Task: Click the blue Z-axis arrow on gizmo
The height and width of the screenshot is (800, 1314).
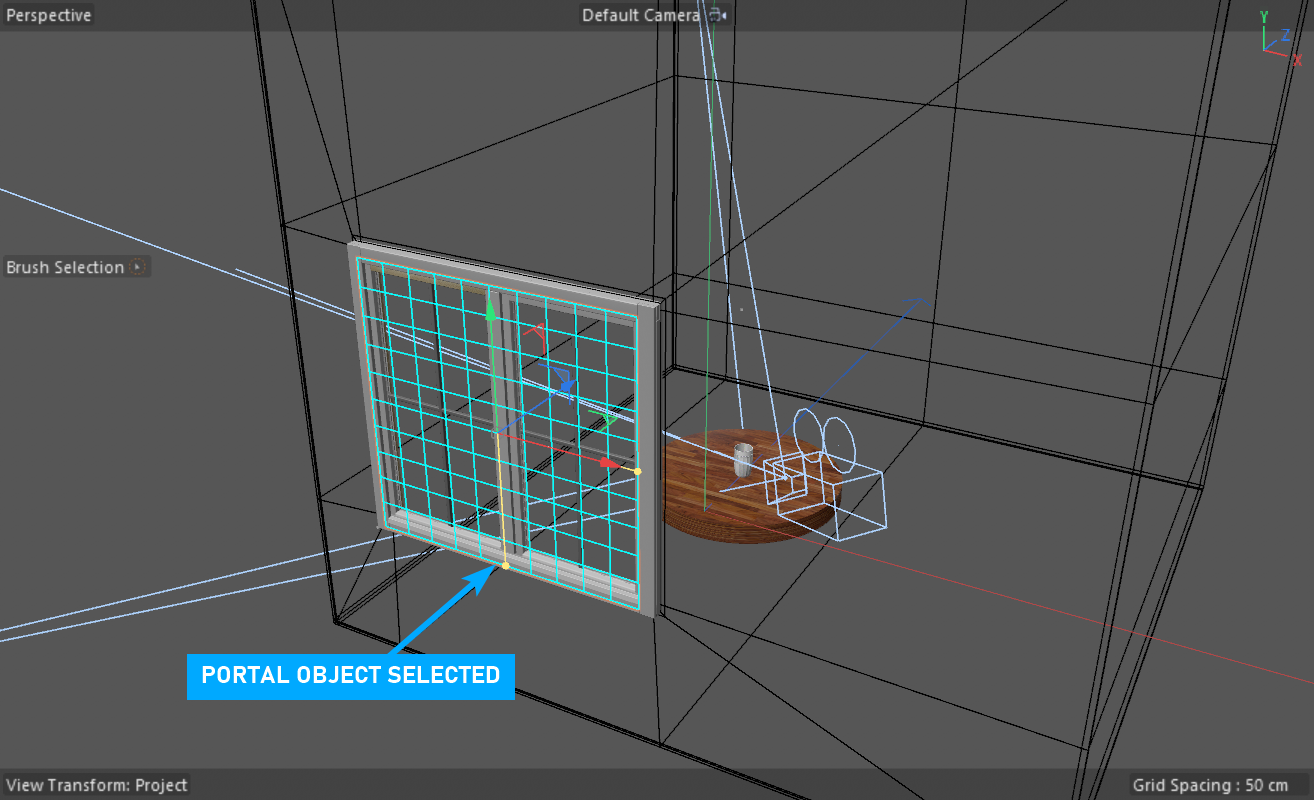Action: 566,385
